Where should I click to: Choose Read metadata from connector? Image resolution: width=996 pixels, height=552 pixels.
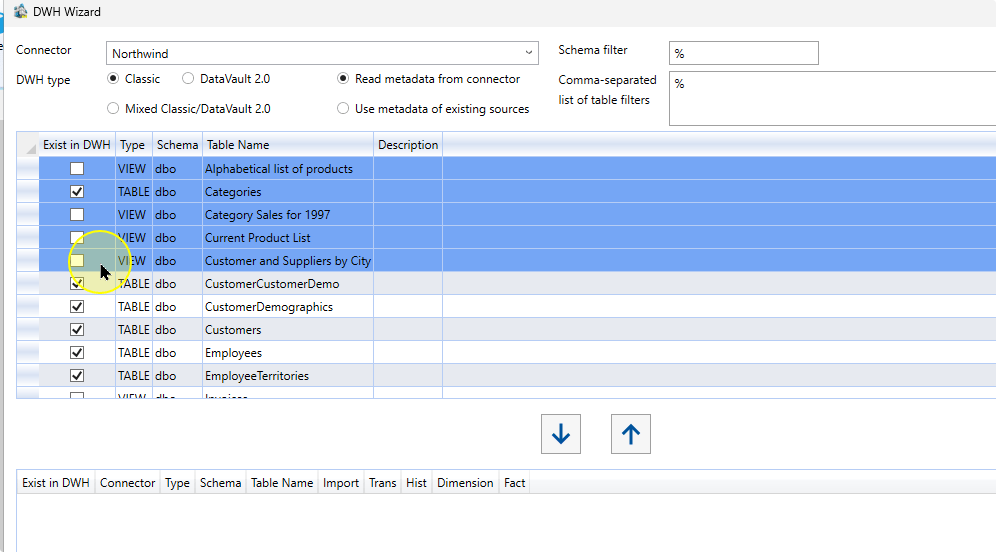pos(343,79)
